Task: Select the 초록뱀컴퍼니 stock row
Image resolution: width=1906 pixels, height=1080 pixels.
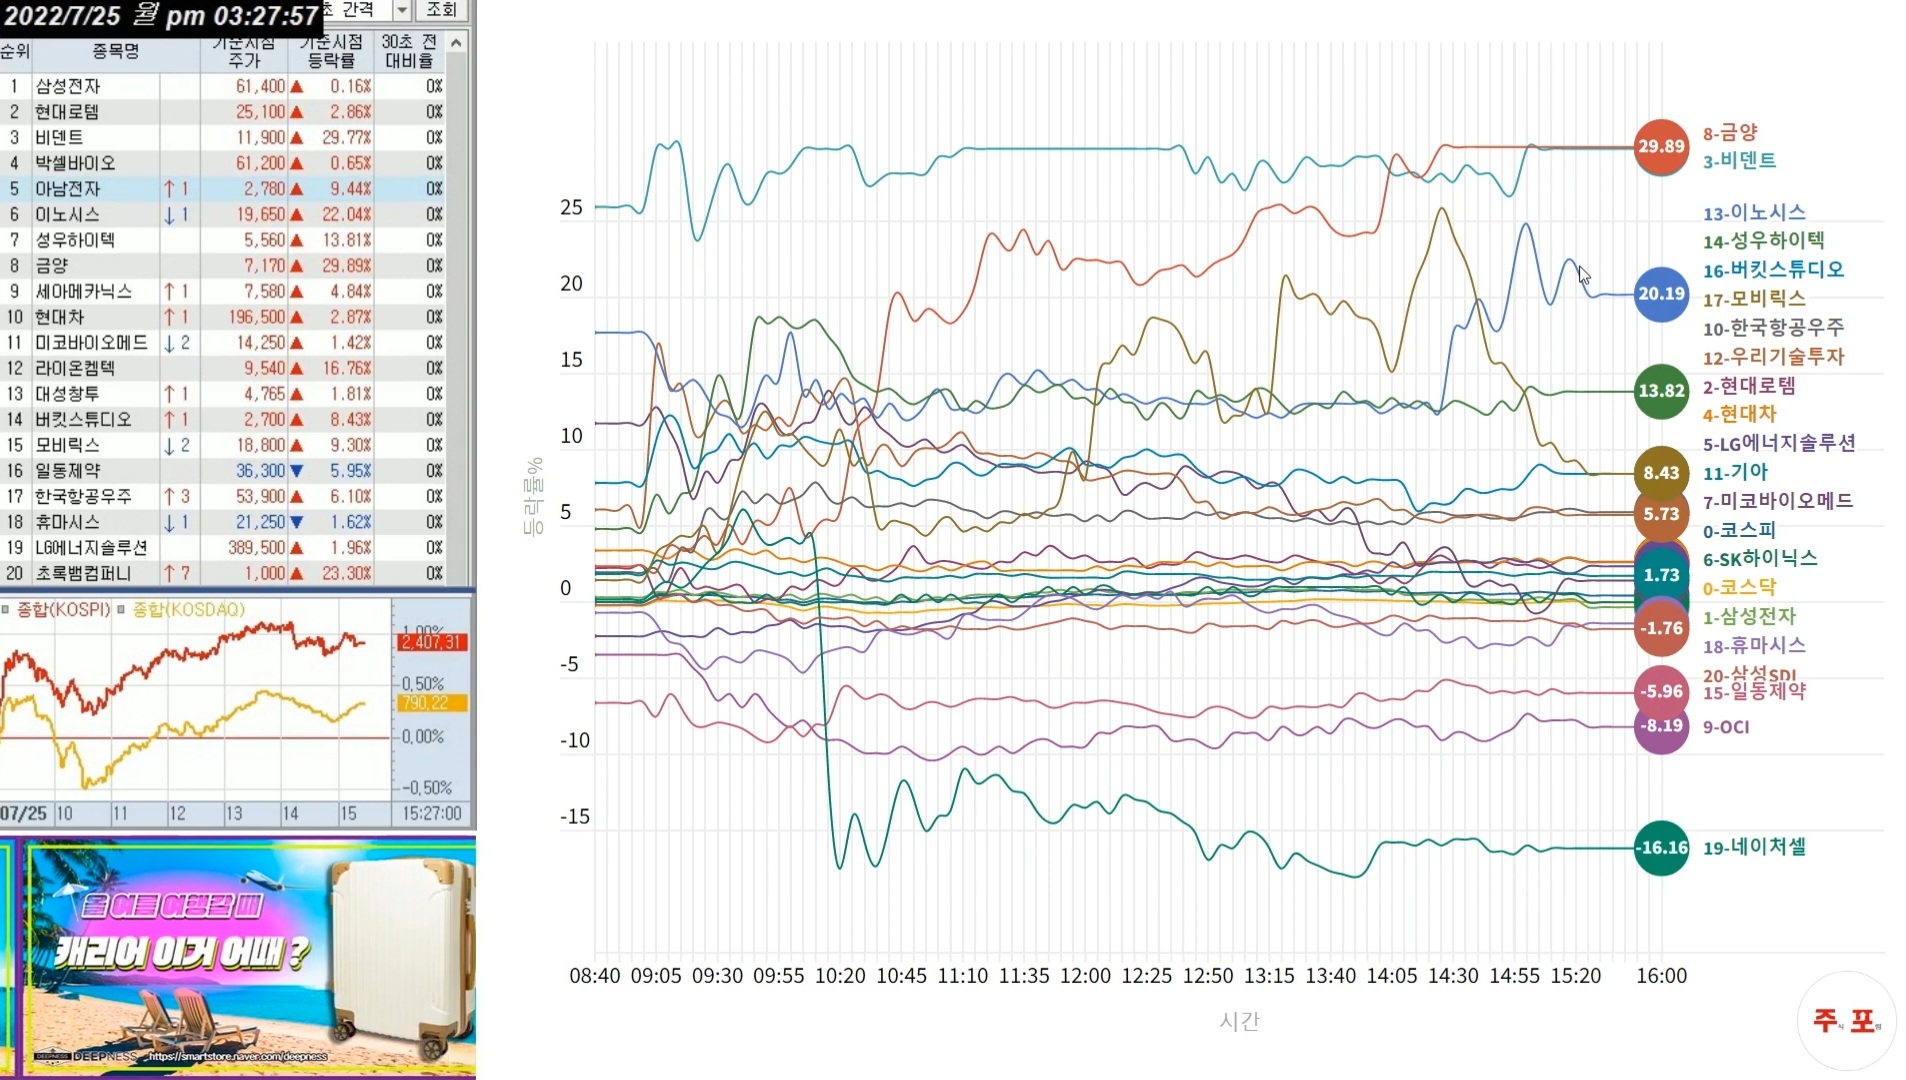Action: (x=222, y=574)
